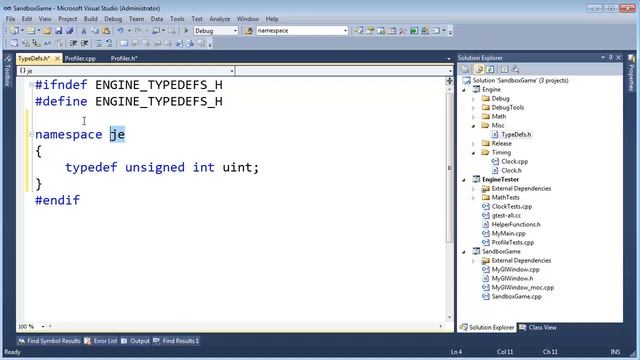Click inside the 'namespace' find input field
This screenshot has height=360, width=640.
tap(299, 31)
